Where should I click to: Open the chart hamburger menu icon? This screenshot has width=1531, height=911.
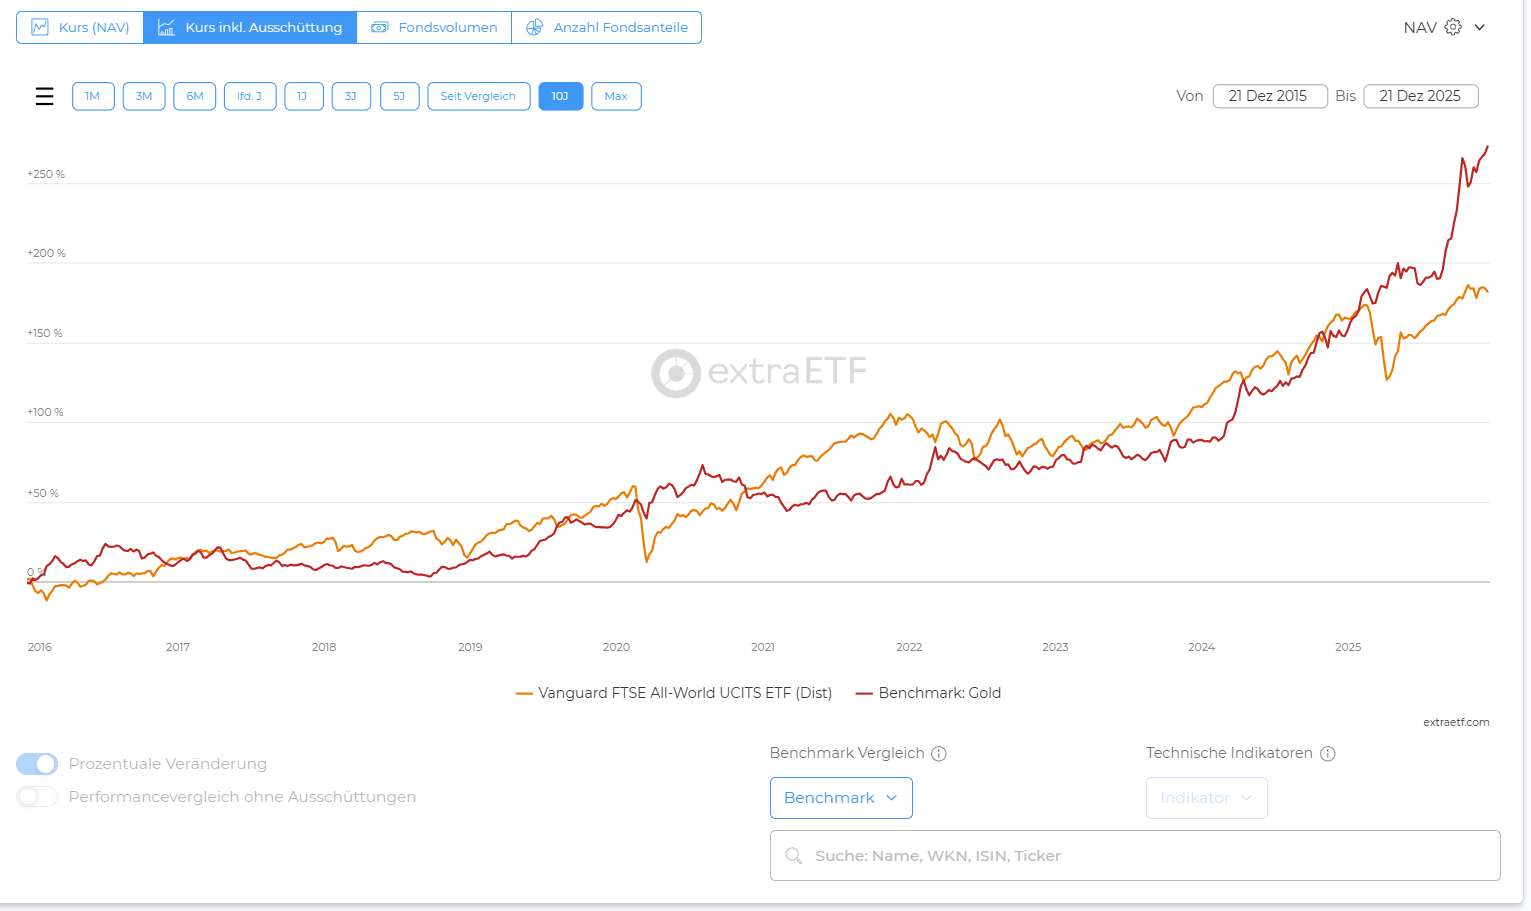point(44,96)
